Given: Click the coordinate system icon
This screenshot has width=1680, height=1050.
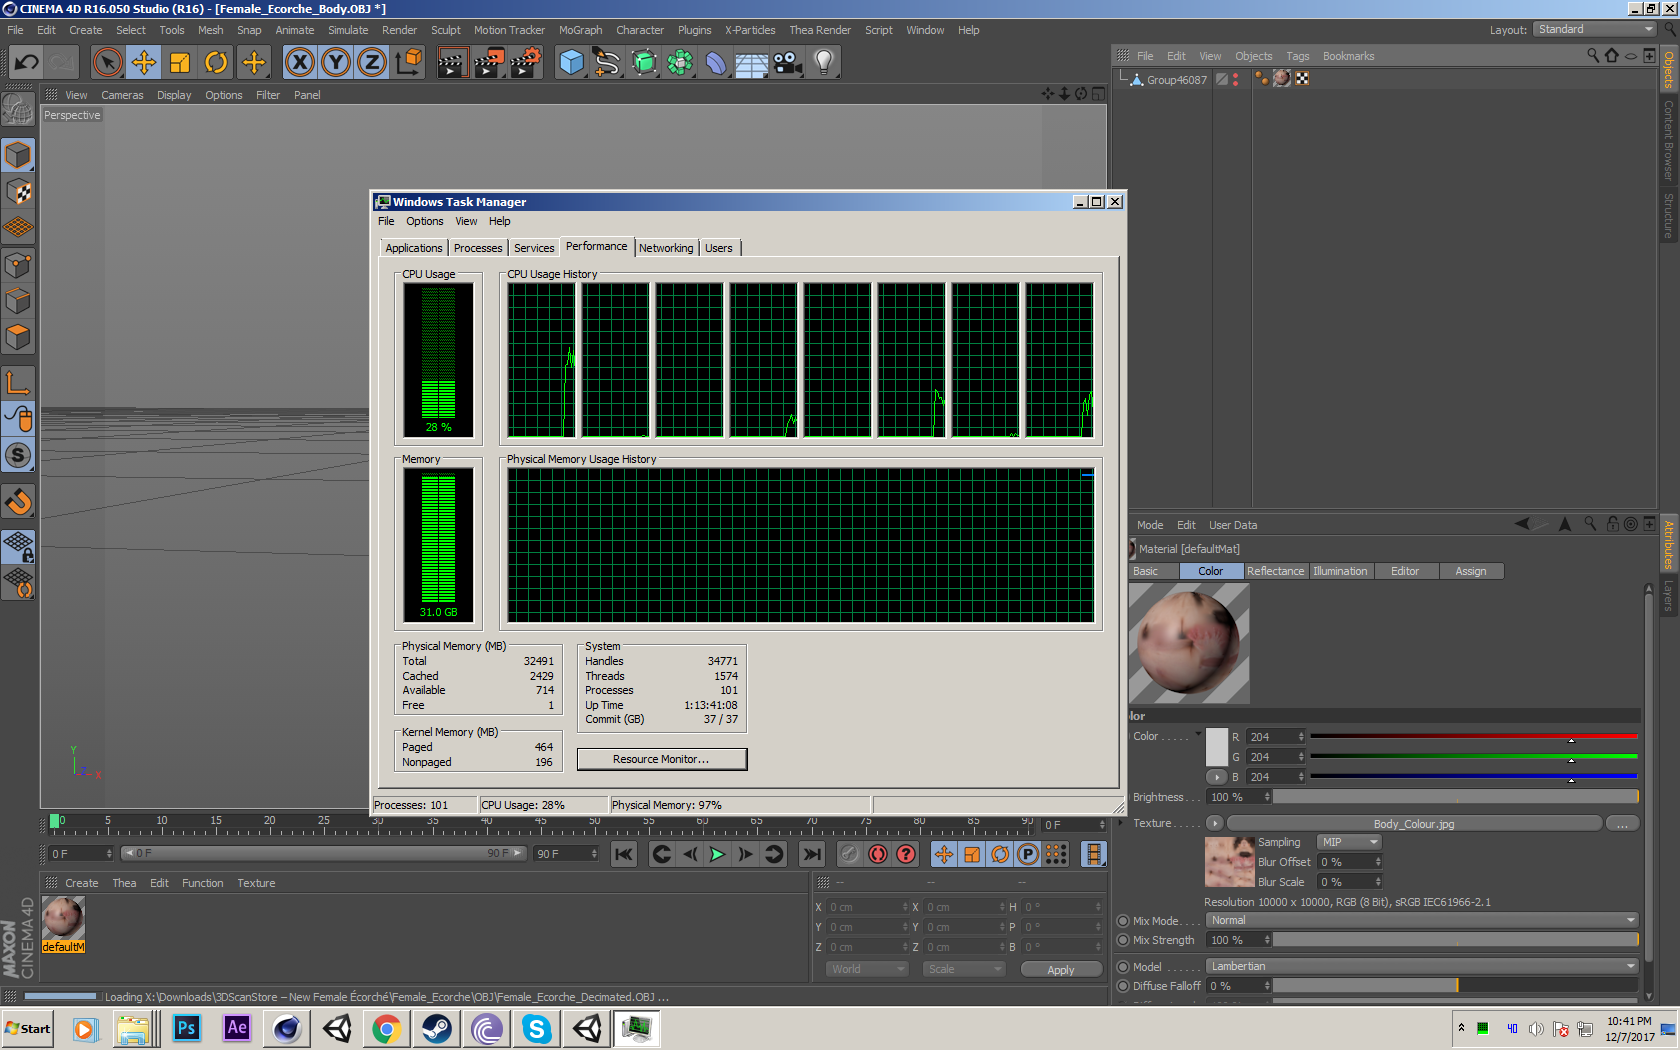Looking at the screenshot, I should click(408, 63).
